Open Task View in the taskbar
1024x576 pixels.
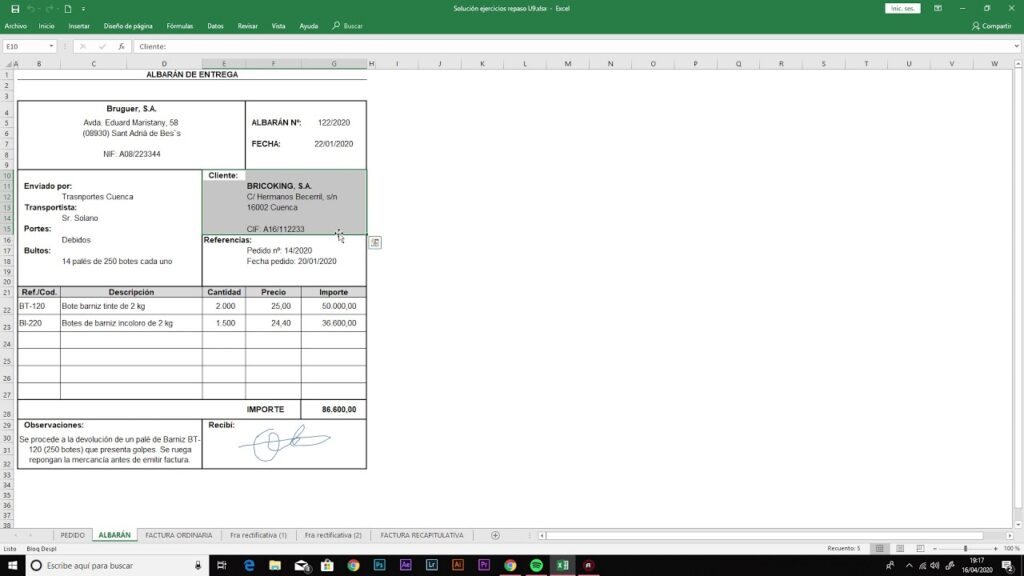pyautogui.click(x=221, y=566)
